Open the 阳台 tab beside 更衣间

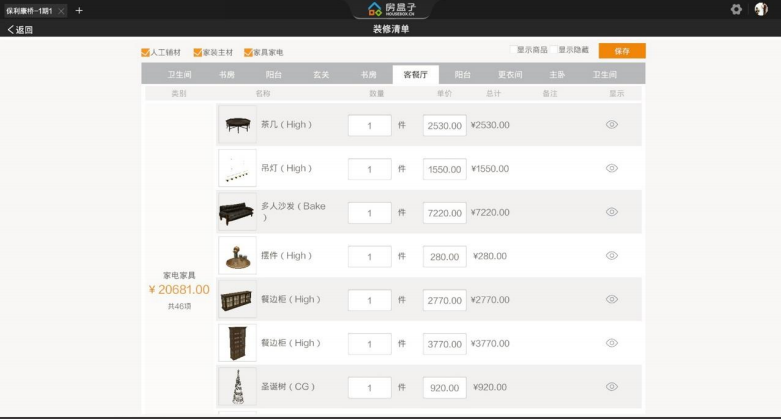pyautogui.click(x=463, y=75)
